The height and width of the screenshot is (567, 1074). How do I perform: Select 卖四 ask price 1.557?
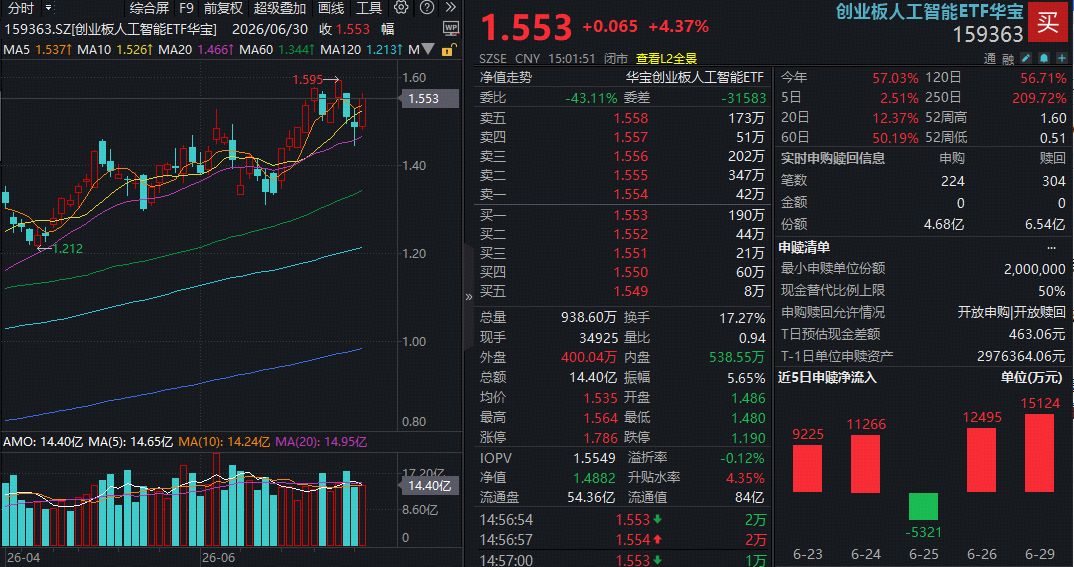tap(631, 138)
